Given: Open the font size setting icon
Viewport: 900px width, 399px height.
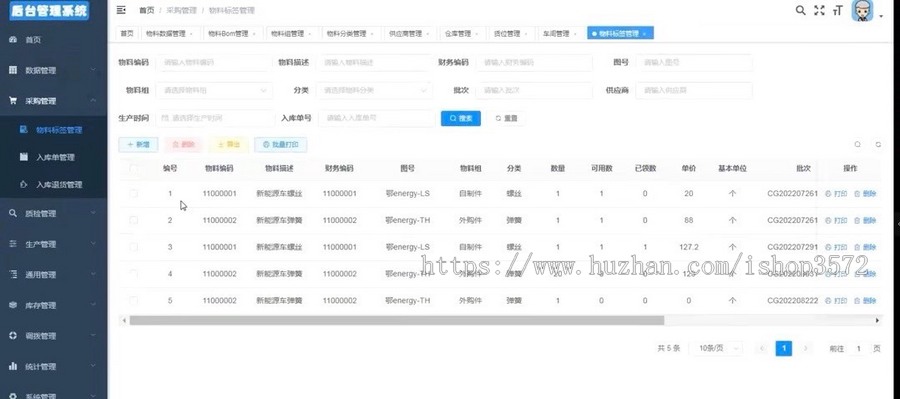Looking at the screenshot, I should [837, 10].
